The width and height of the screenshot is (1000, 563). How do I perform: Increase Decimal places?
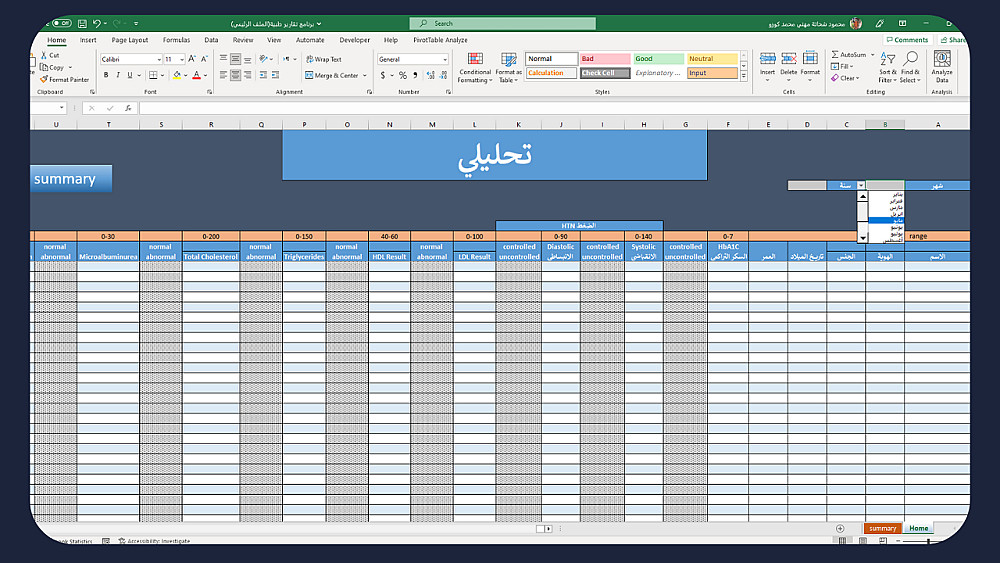(430, 75)
